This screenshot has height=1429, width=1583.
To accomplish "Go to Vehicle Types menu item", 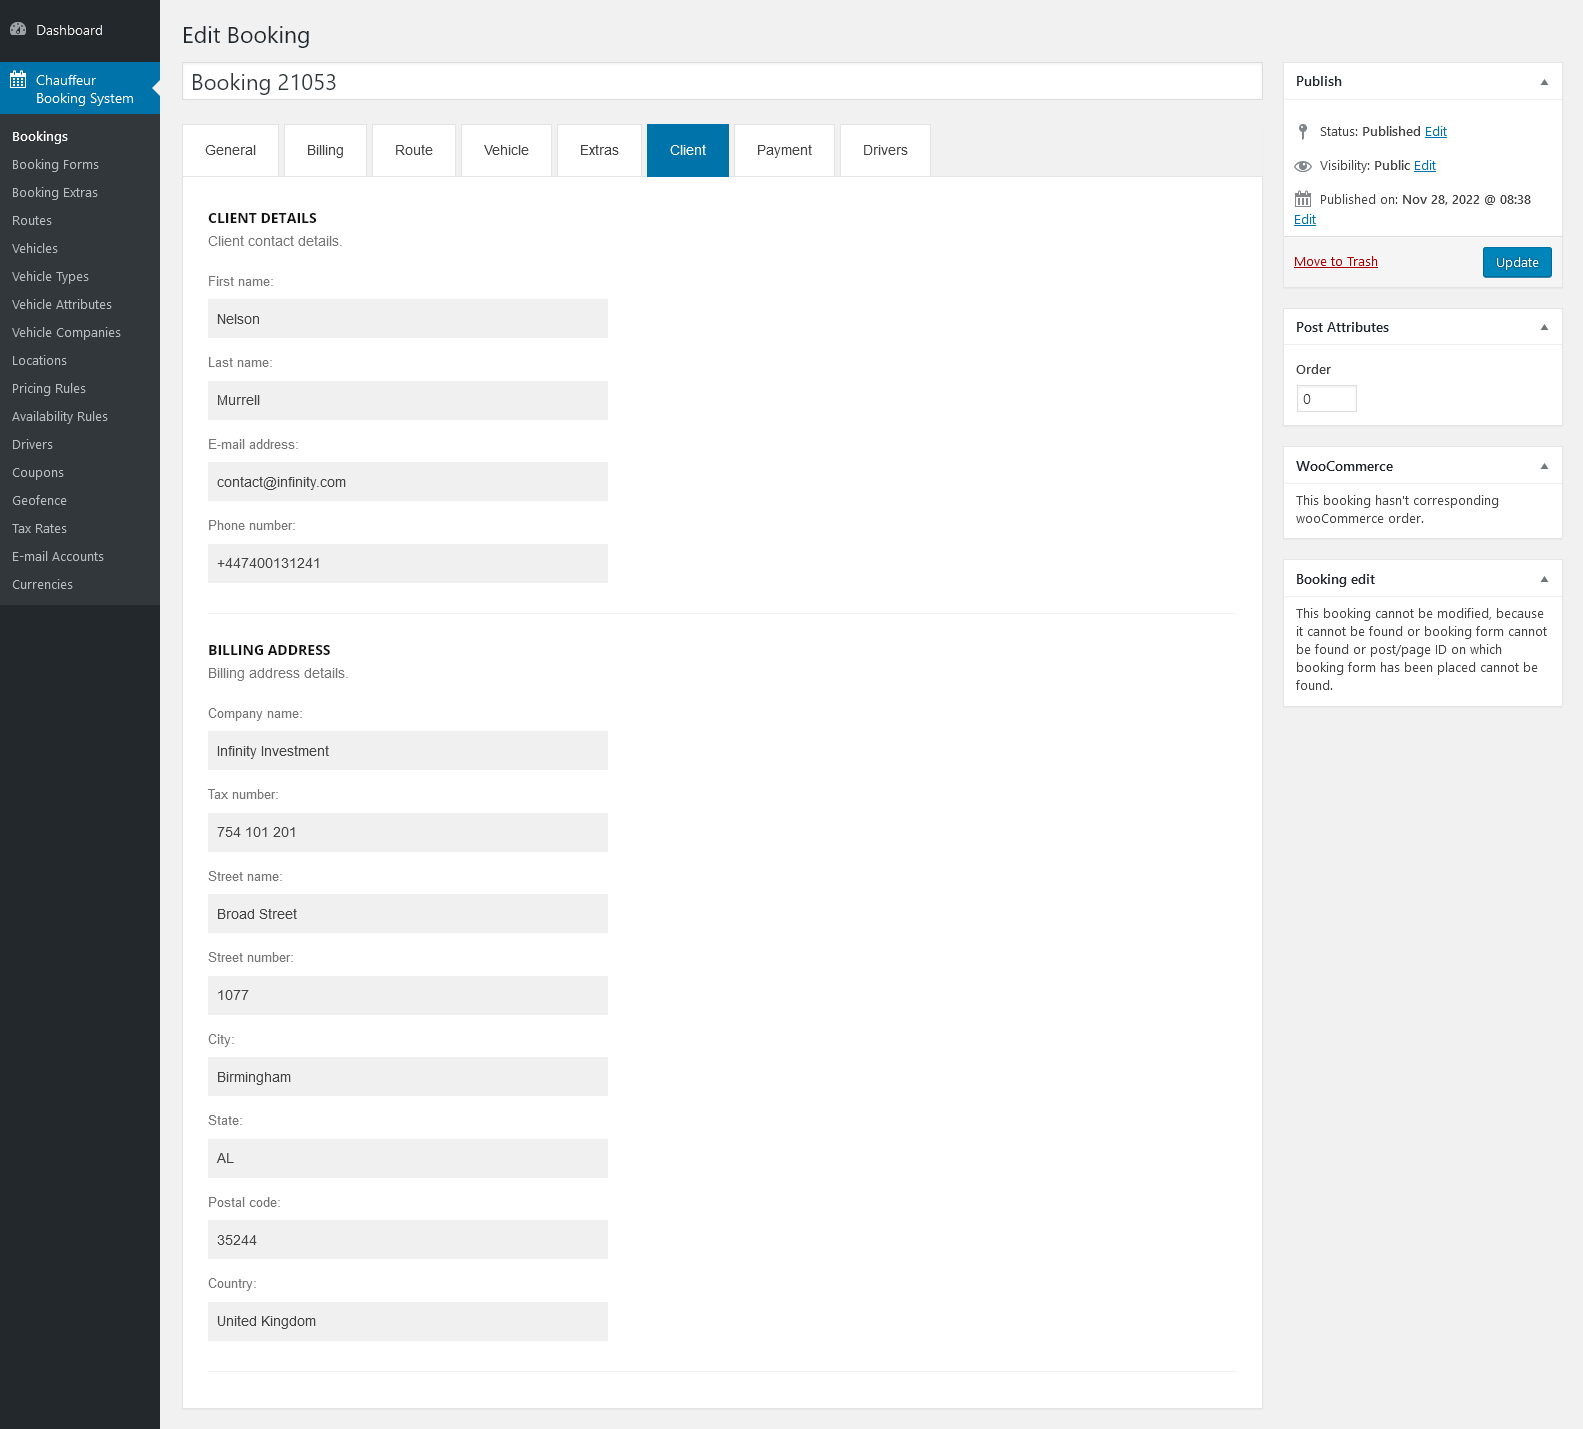I will click(50, 277).
